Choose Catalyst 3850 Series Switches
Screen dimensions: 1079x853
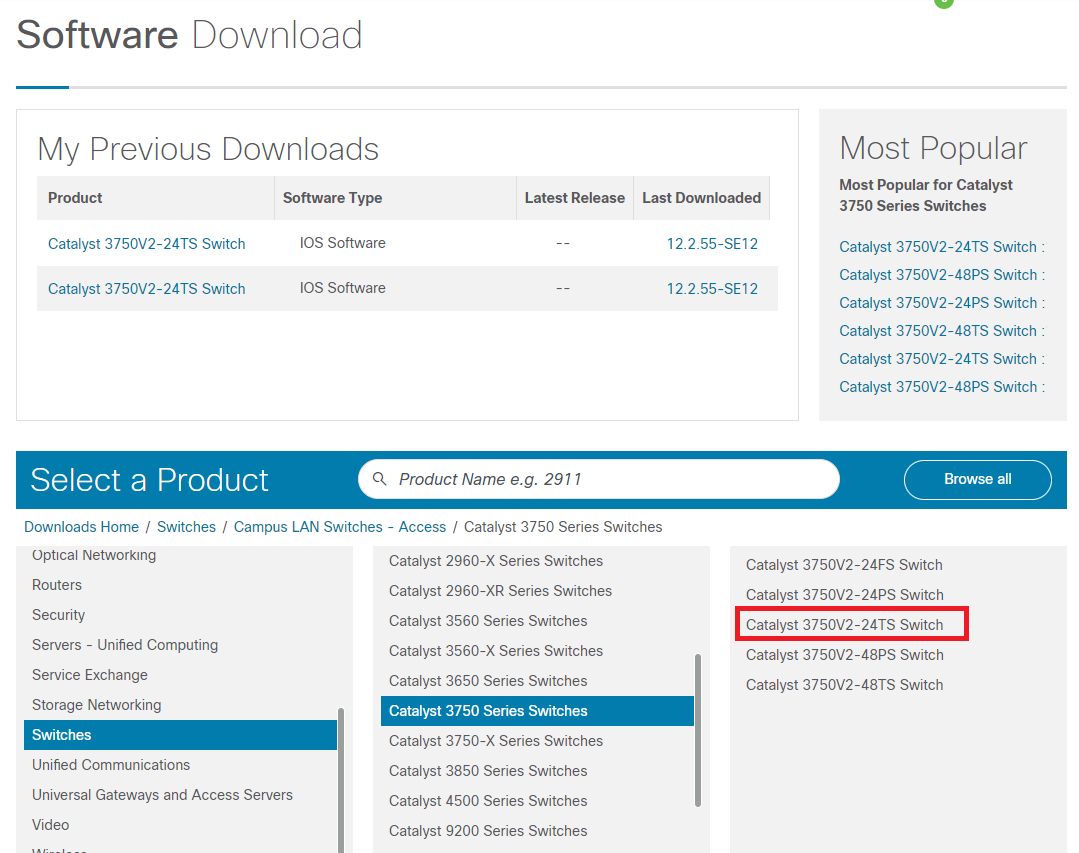coord(488,771)
